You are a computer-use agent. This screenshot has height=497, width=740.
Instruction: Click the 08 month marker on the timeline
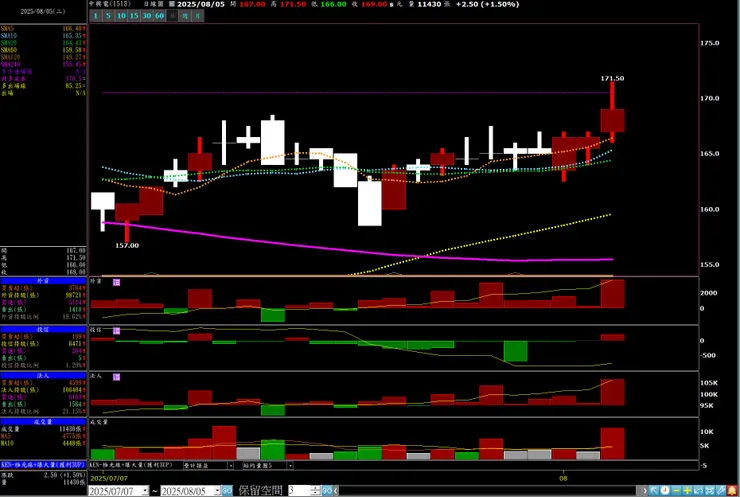(x=563, y=478)
